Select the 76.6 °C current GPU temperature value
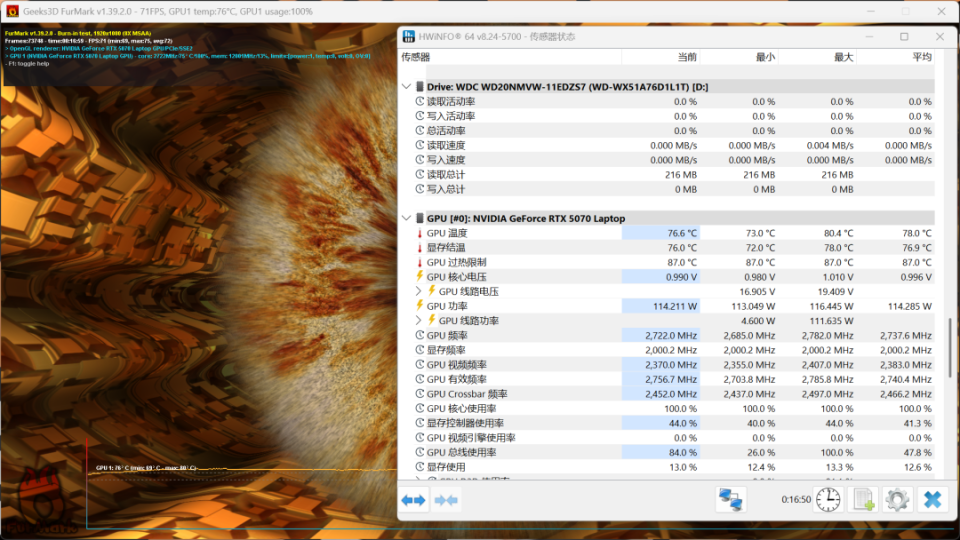Screen dimensions: 960x540 pyautogui.click(x=681, y=233)
